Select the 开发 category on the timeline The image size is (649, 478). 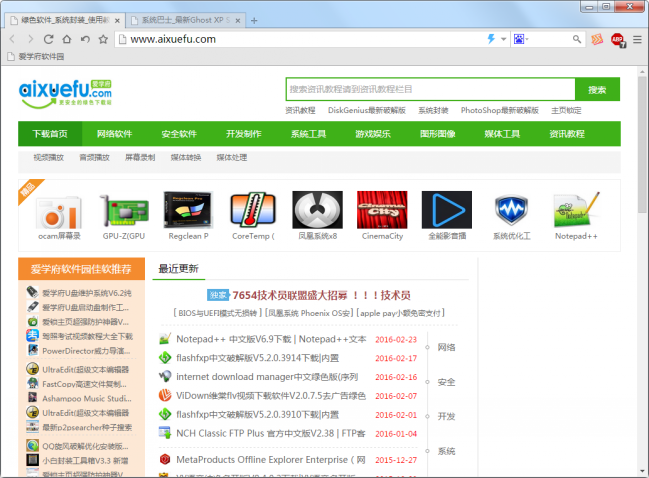click(x=446, y=416)
